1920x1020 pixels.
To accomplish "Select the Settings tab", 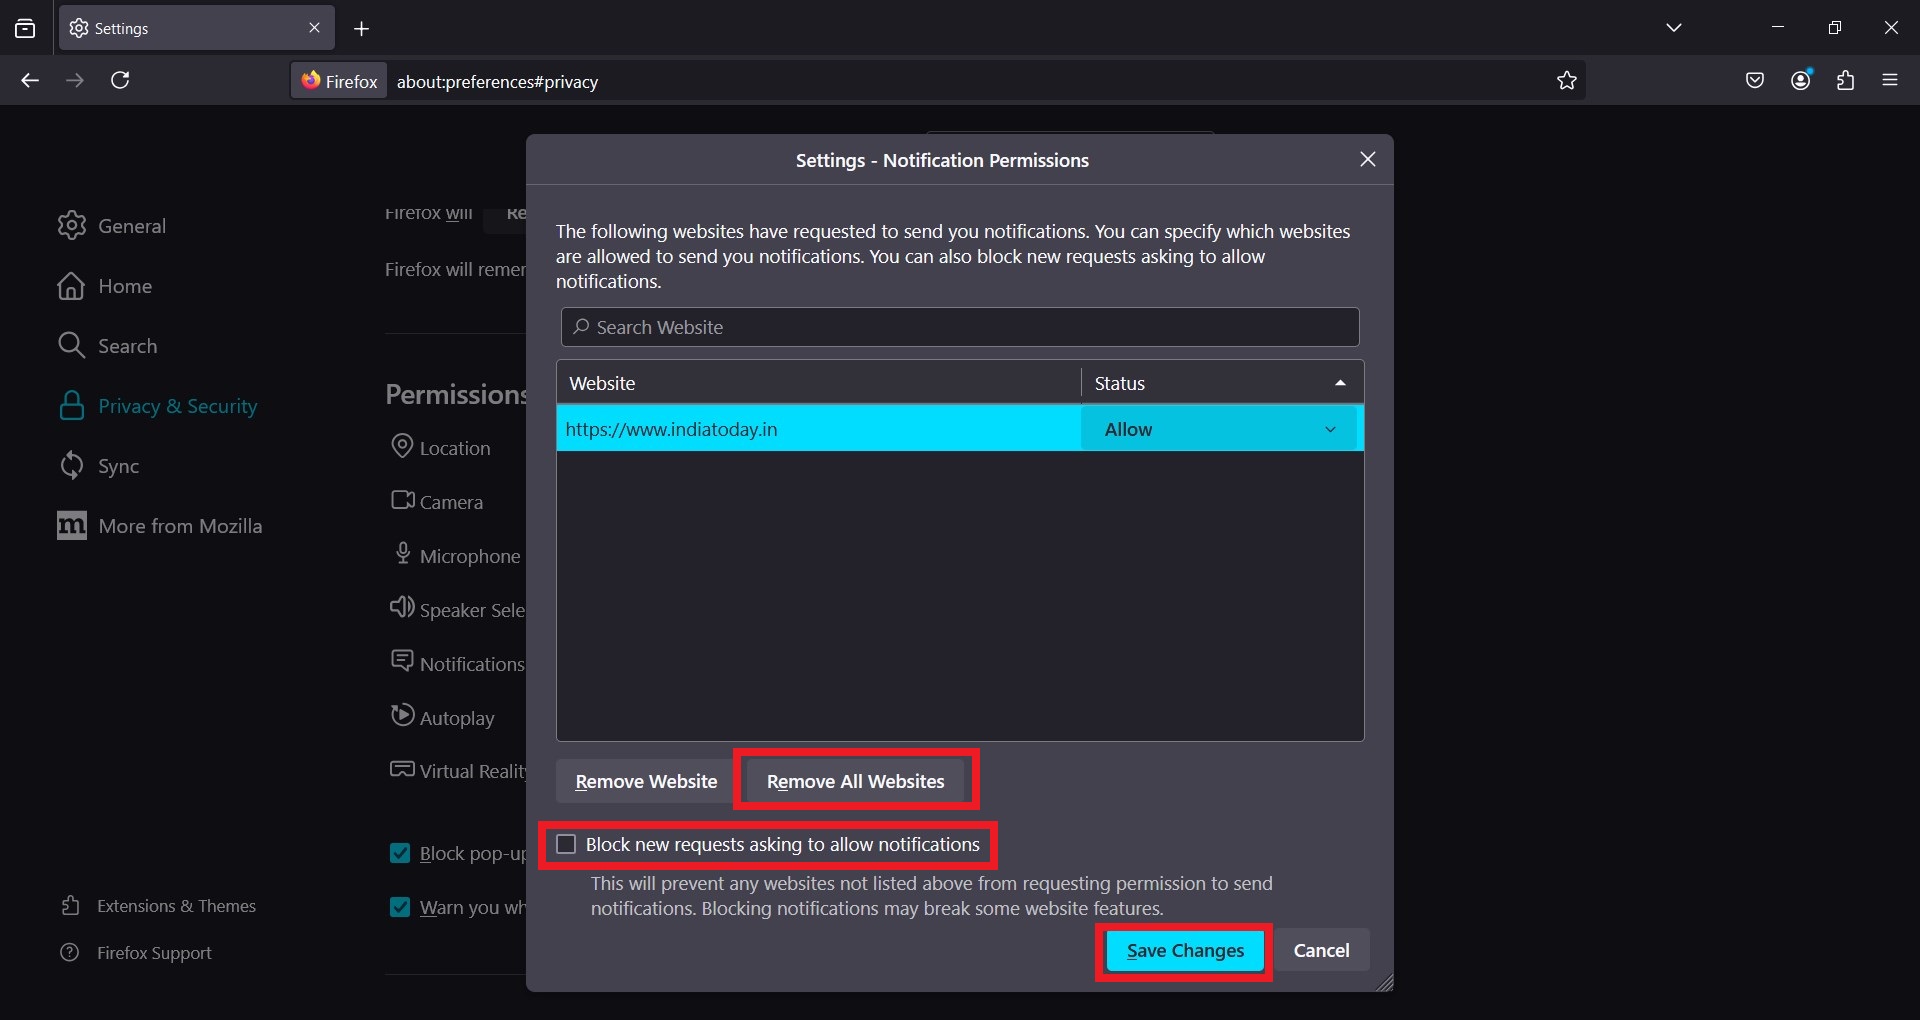I will tap(197, 28).
